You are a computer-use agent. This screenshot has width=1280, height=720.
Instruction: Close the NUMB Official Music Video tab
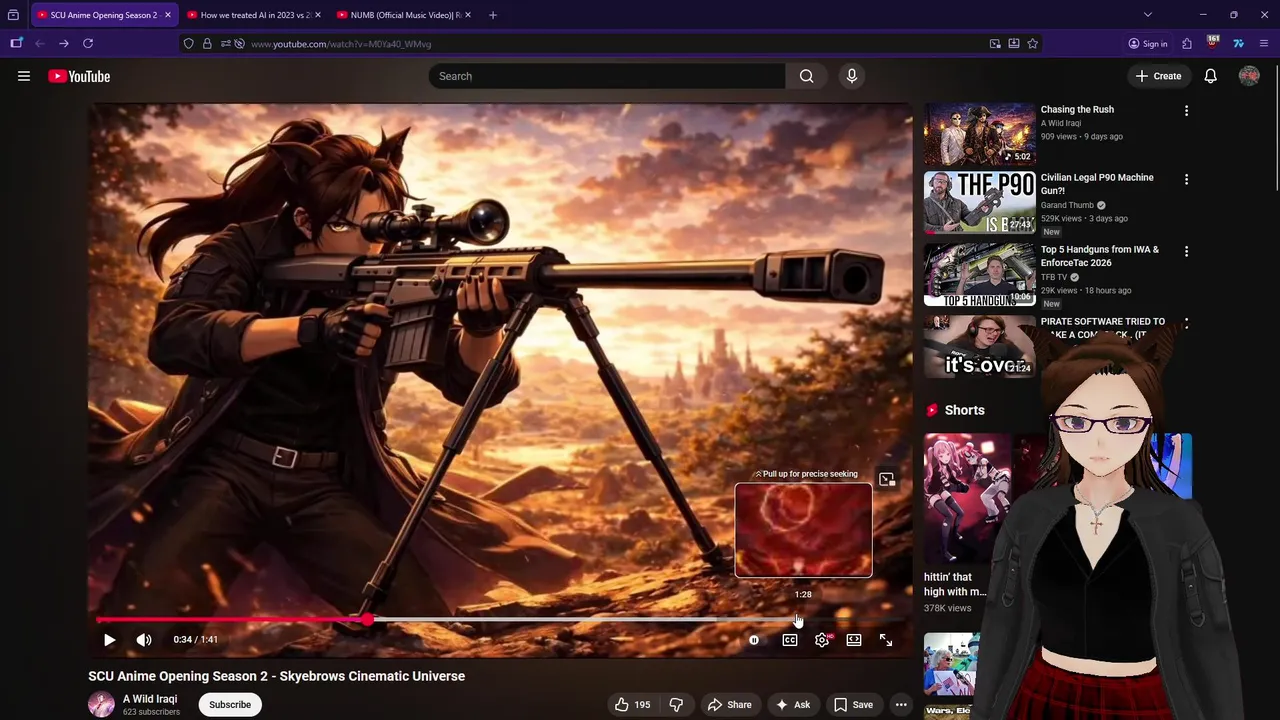click(x=468, y=15)
